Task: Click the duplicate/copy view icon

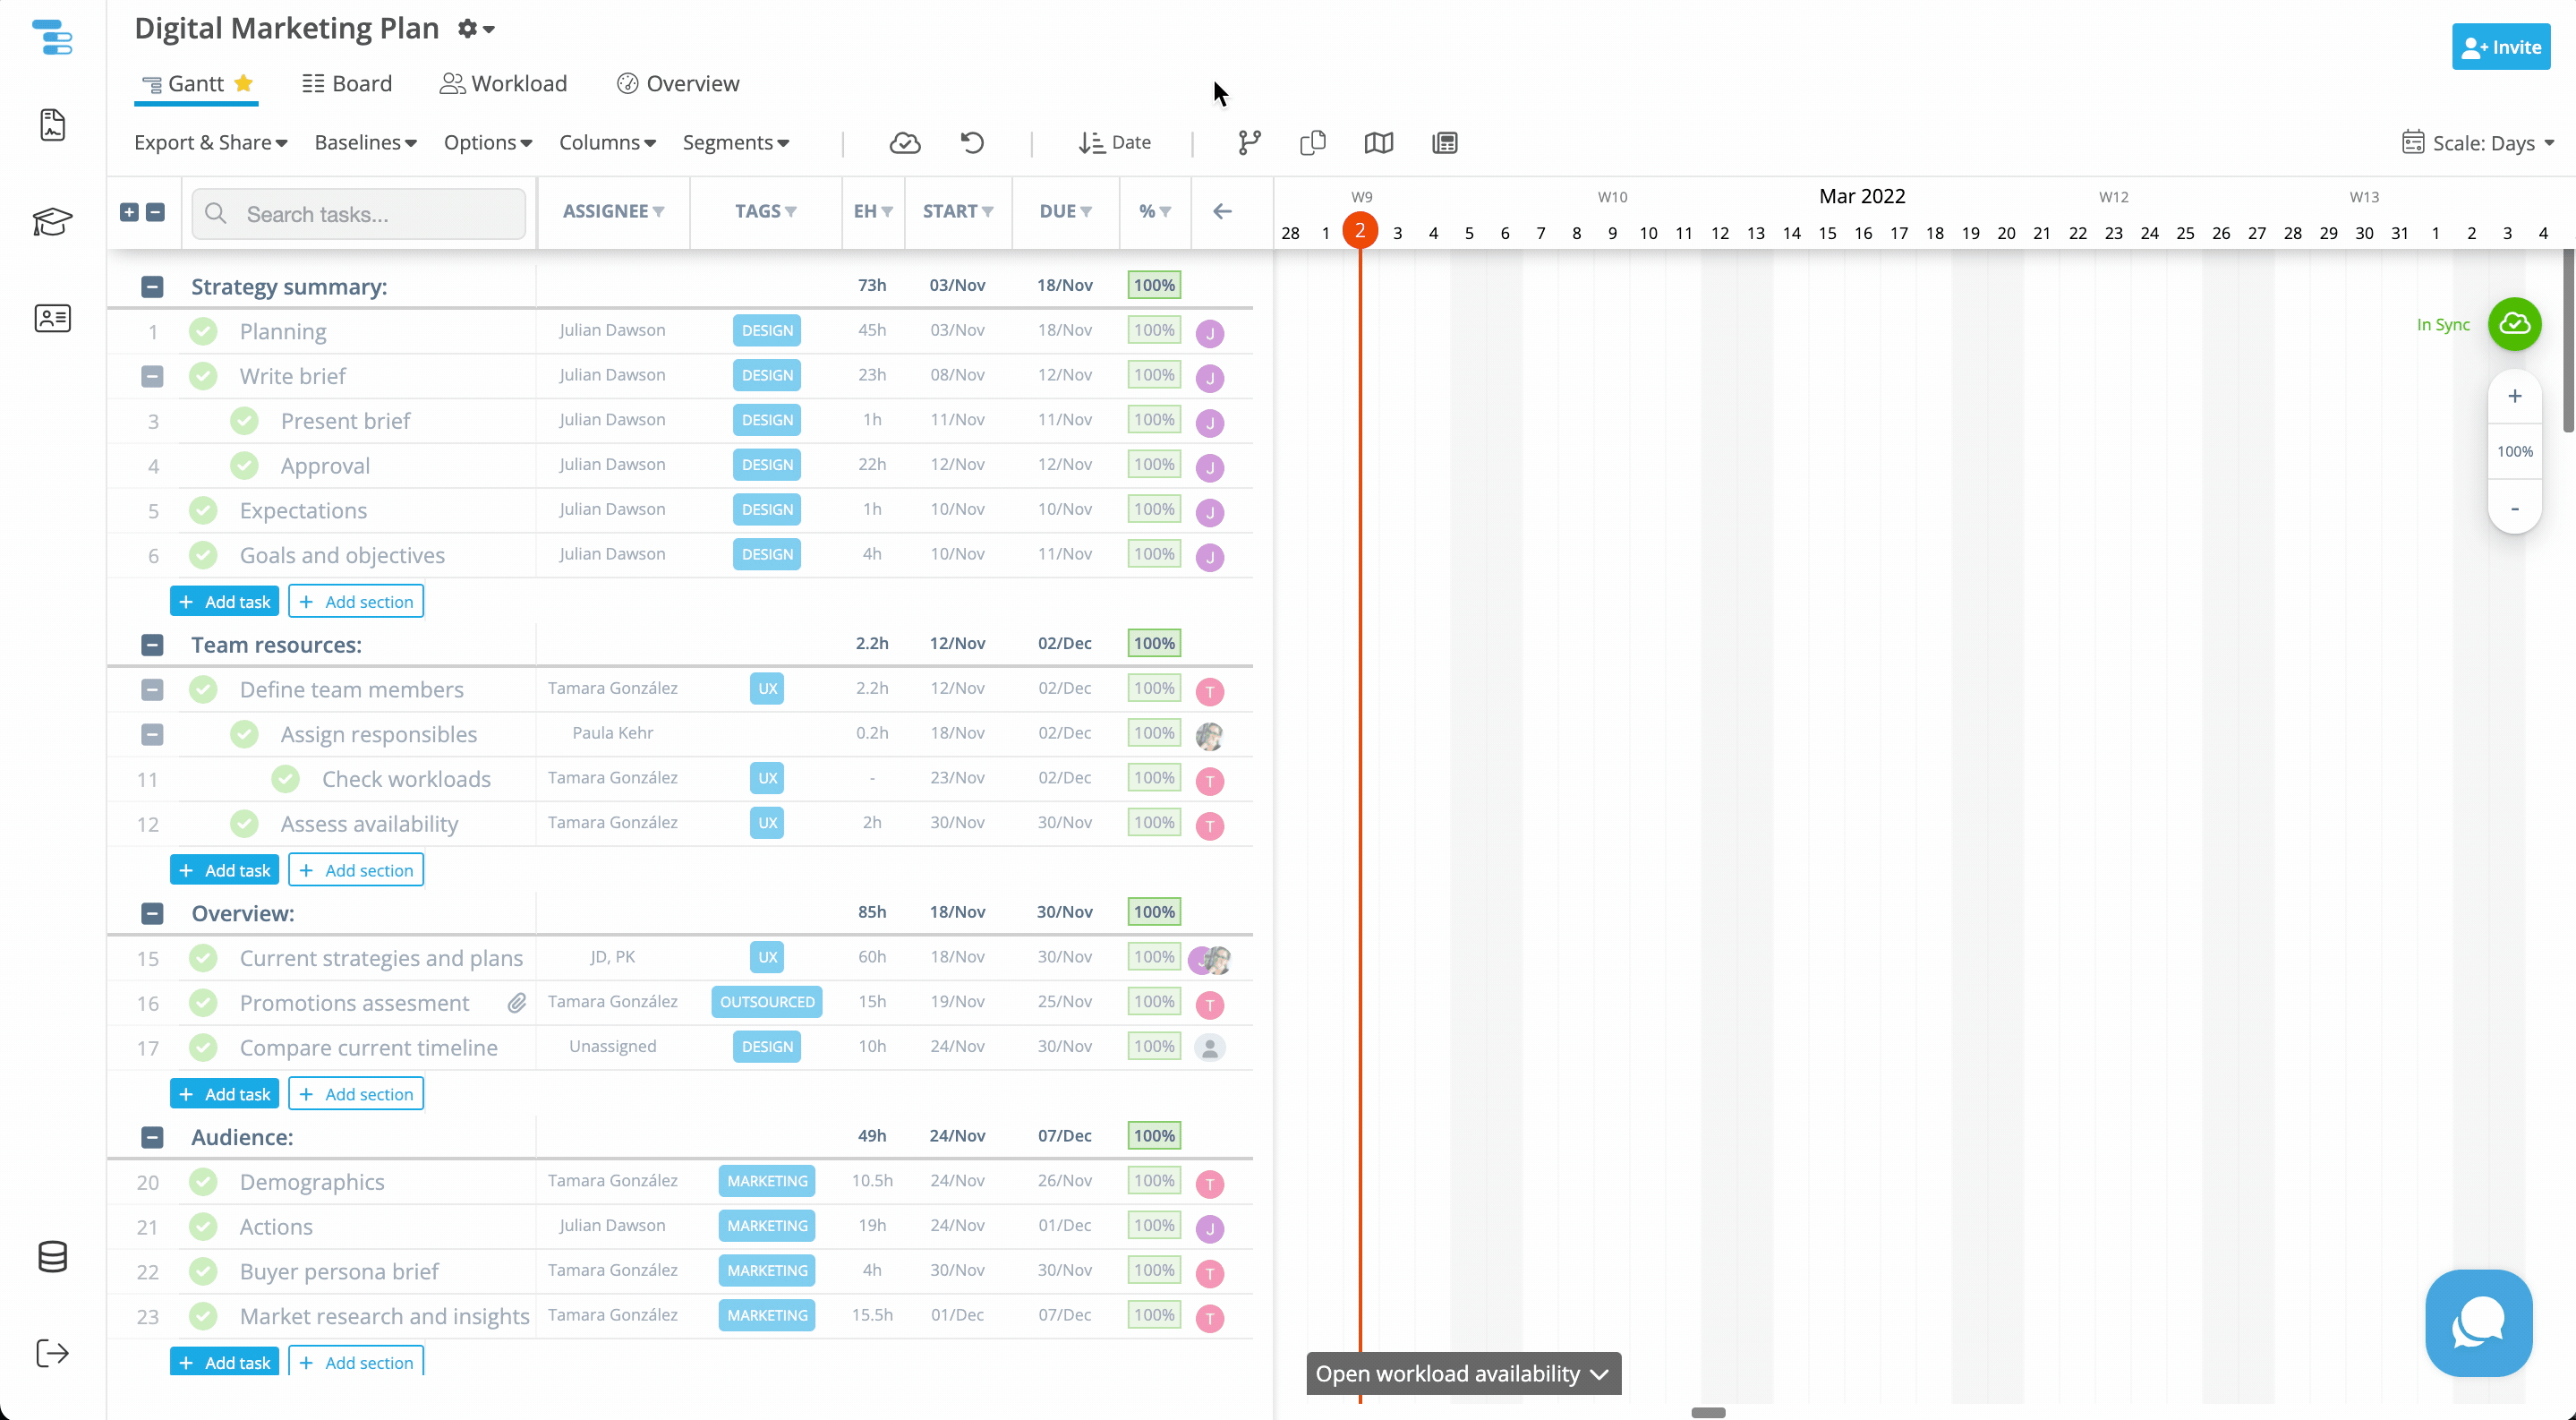Action: (1312, 141)
